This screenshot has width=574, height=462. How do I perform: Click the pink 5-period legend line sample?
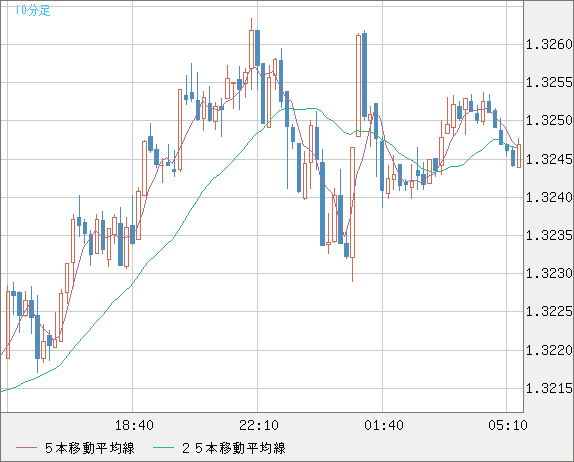(x=26, y=448)
